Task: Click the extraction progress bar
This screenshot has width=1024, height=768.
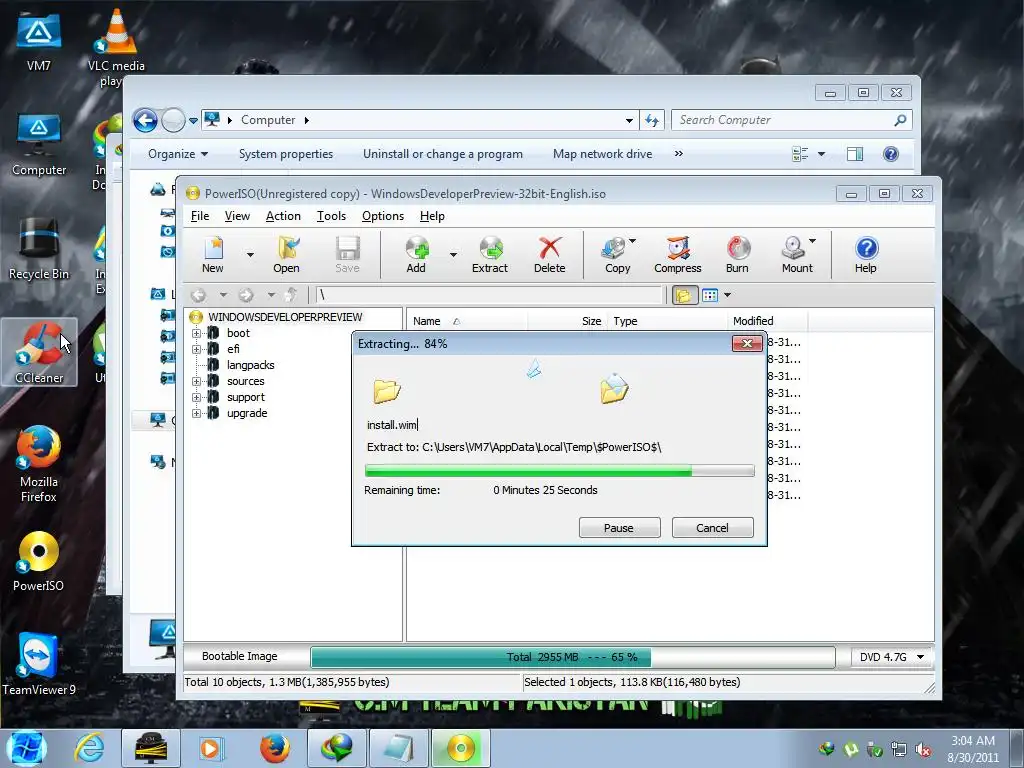Action: (x=560, y=471)
